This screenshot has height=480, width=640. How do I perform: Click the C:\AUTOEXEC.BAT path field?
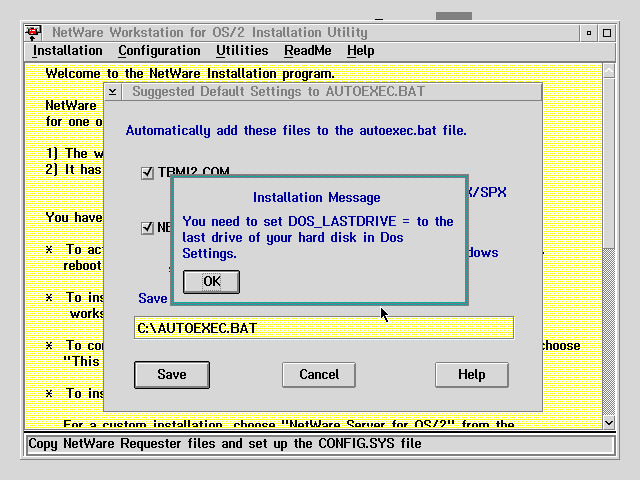324,328
